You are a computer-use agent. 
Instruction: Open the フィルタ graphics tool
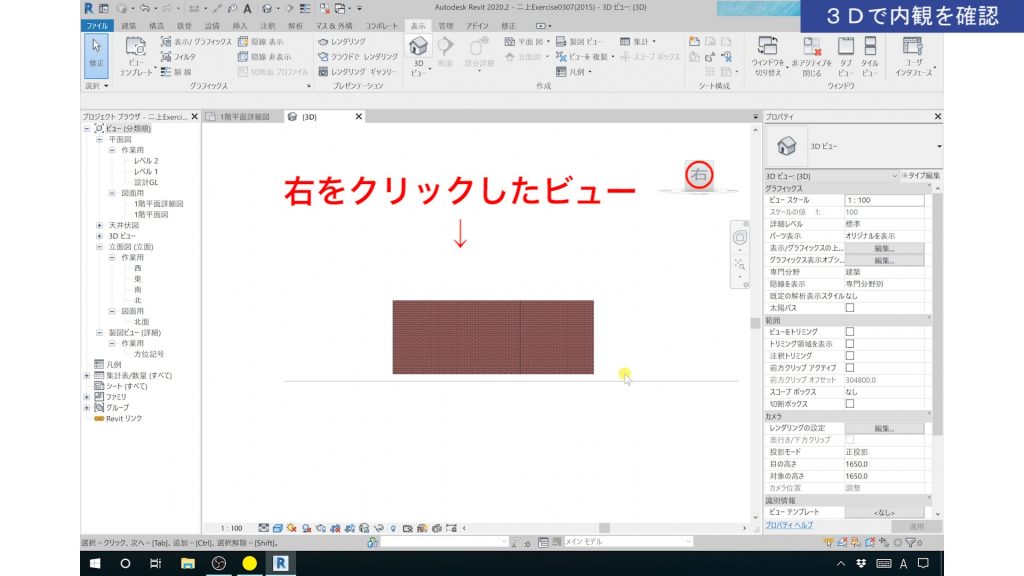[166, 58]
